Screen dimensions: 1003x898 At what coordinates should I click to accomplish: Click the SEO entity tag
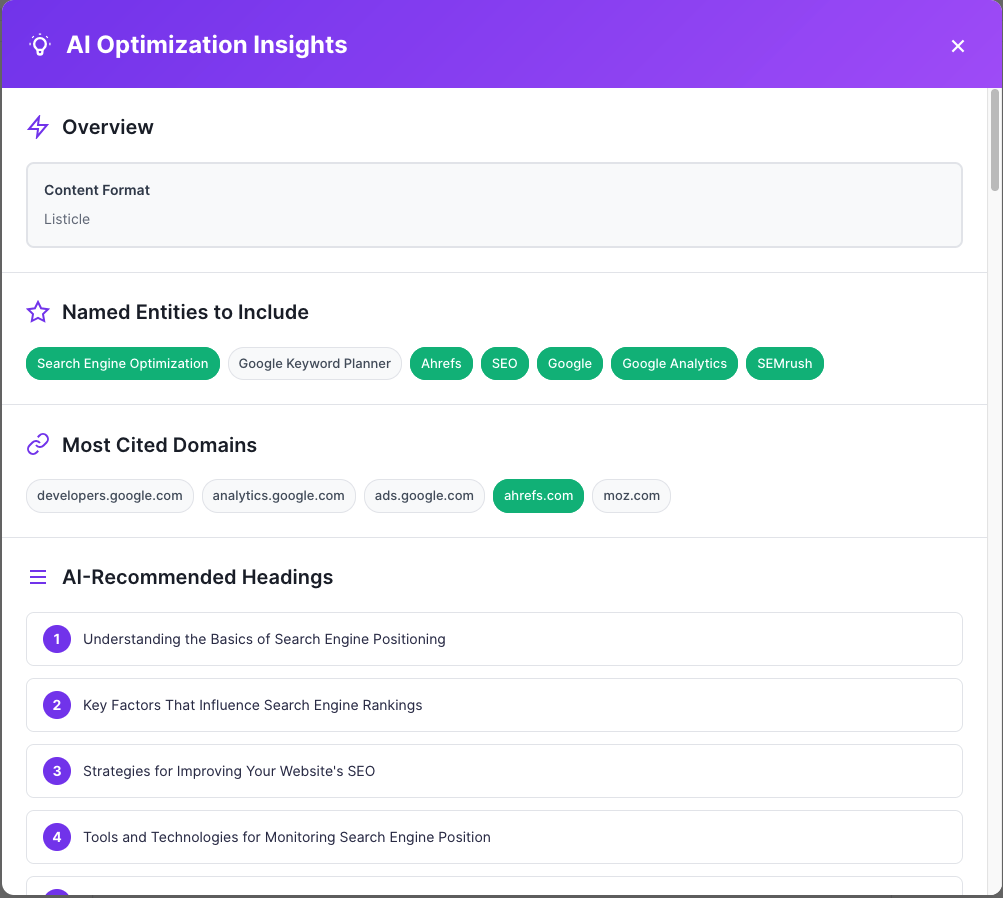click(505, 363)
